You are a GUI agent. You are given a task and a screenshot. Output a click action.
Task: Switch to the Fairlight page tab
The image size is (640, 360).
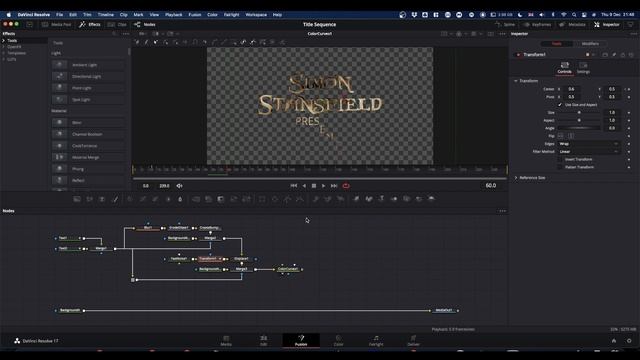pos(376,340)
